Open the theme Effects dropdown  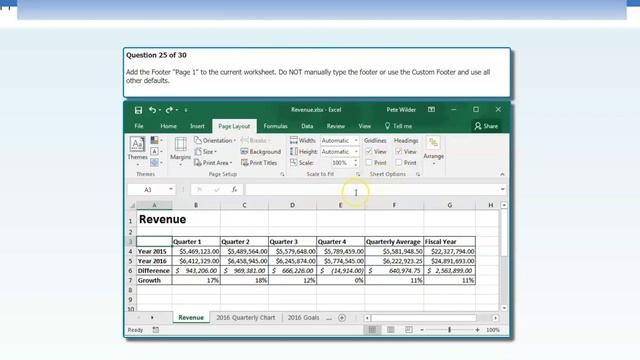coord(156,162)
